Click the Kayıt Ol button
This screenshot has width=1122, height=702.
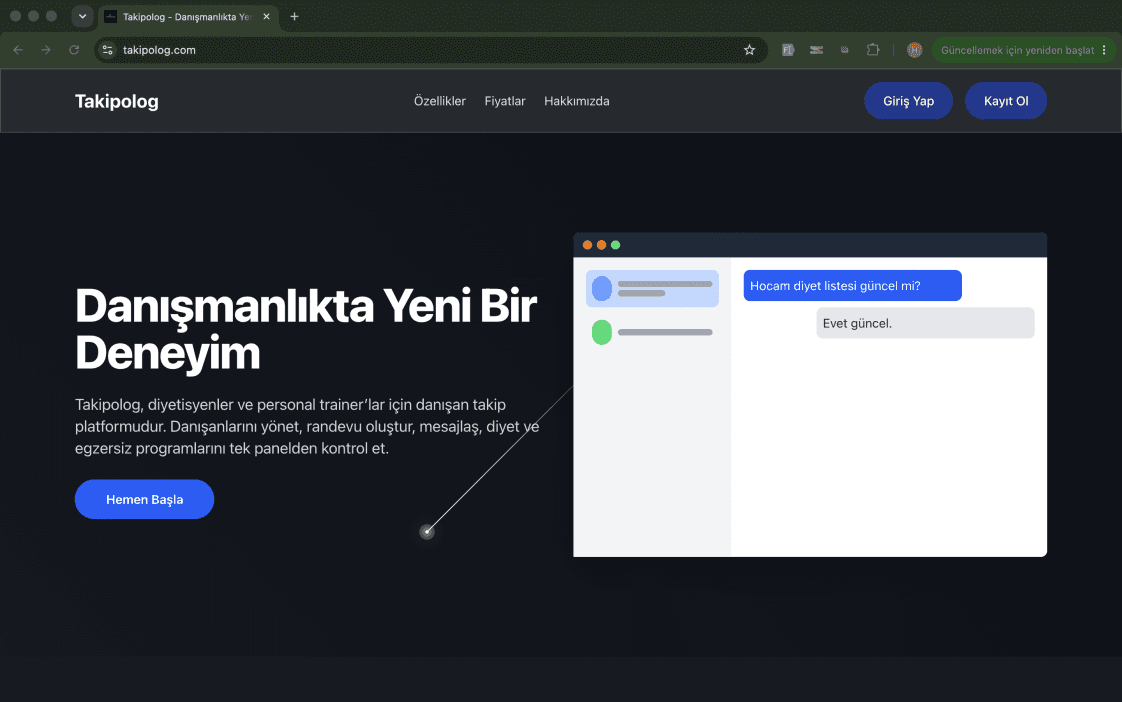tap(1005, 101)
